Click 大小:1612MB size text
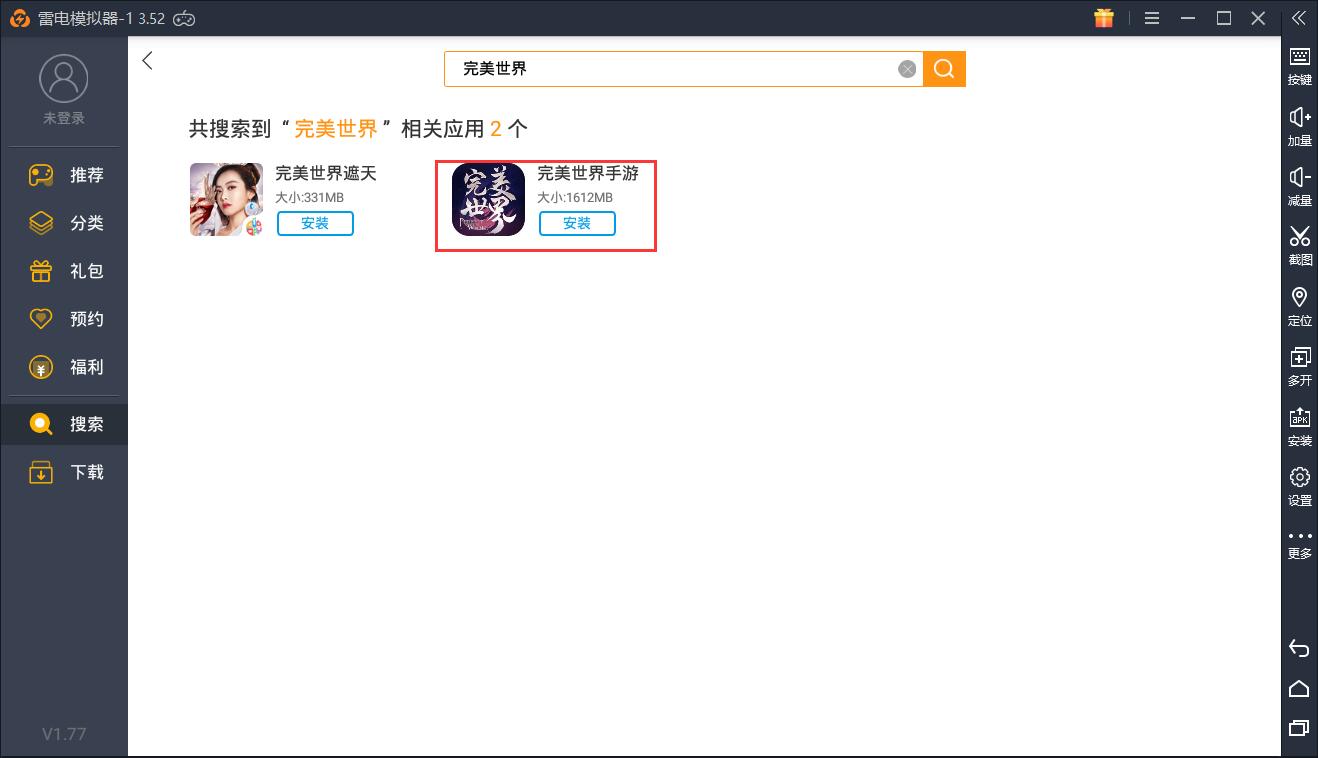The height and width of the screenshot is (758, 1318). pyautogui.click(x=575, y=197)
